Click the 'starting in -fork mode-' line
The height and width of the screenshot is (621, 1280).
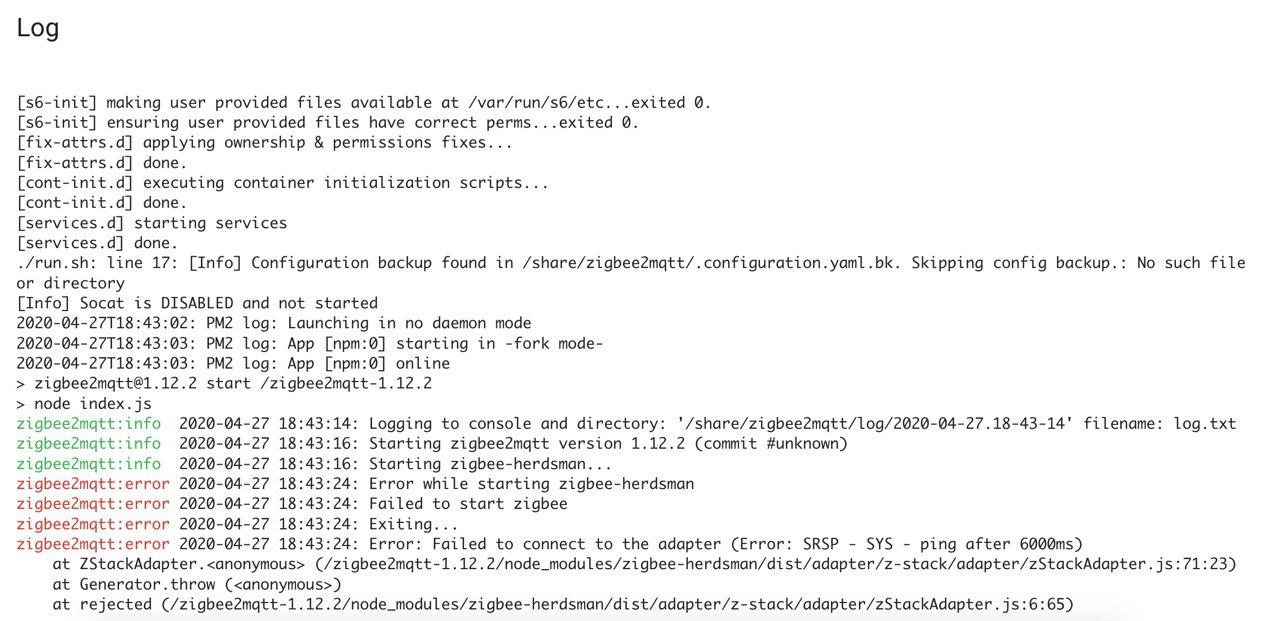[310, 343]
